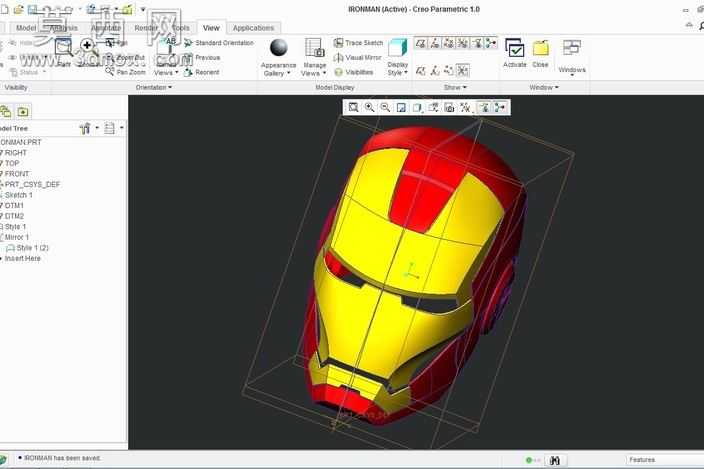The height and width of the screenshot is (469, 704).
Task: Expand the Window group dropdown
Action: coord(544,88)
